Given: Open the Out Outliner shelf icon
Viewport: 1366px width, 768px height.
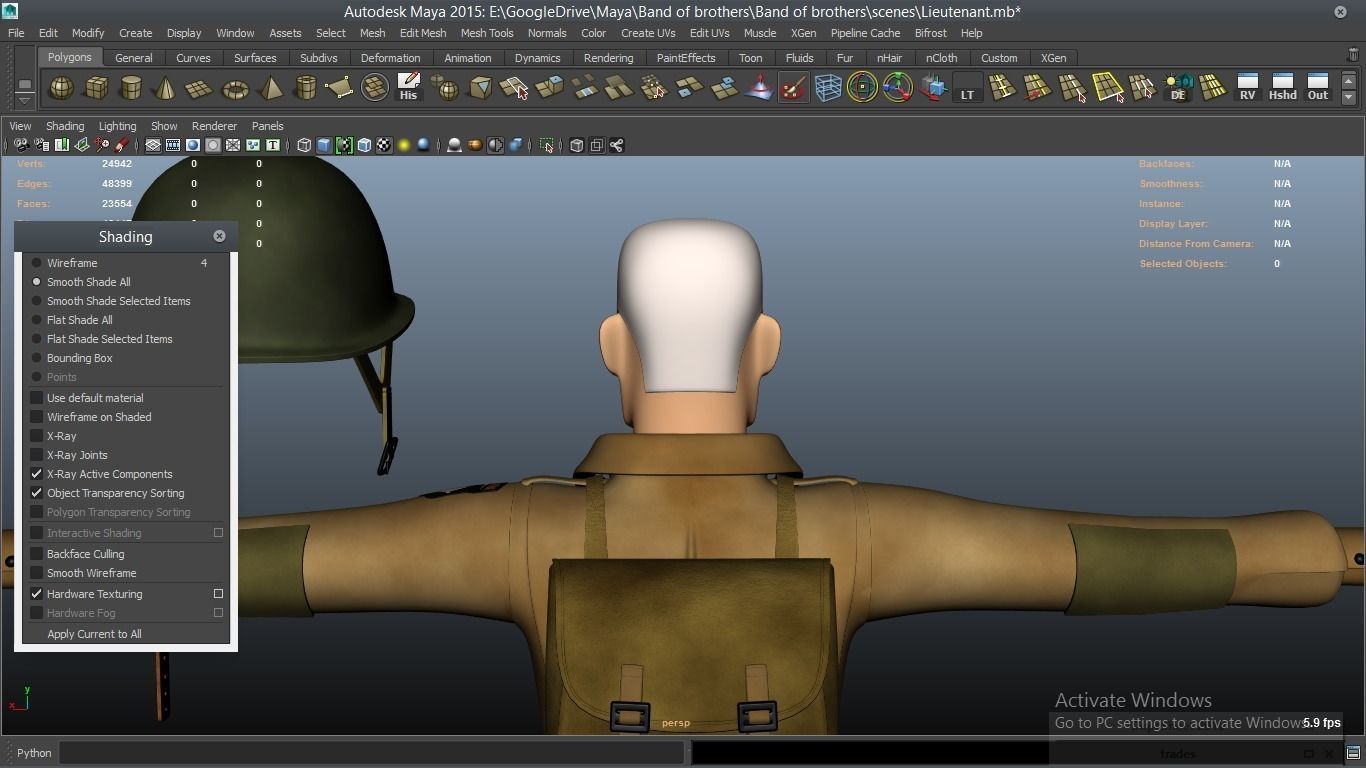Looking at the screenshot, I should click(1318, 88).
